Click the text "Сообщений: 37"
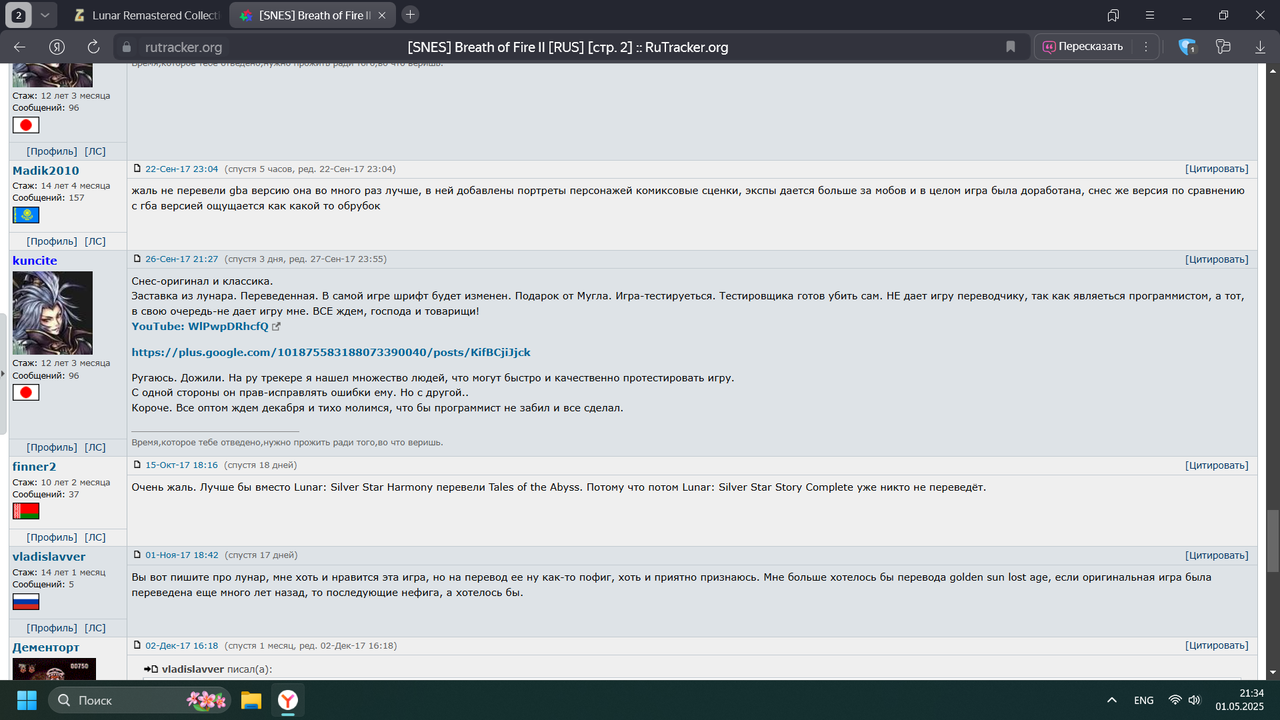 point(45,494)
